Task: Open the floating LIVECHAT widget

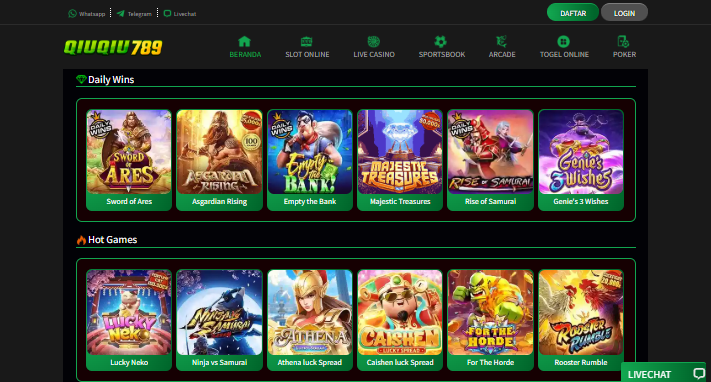Action: [x=663, y=373]
